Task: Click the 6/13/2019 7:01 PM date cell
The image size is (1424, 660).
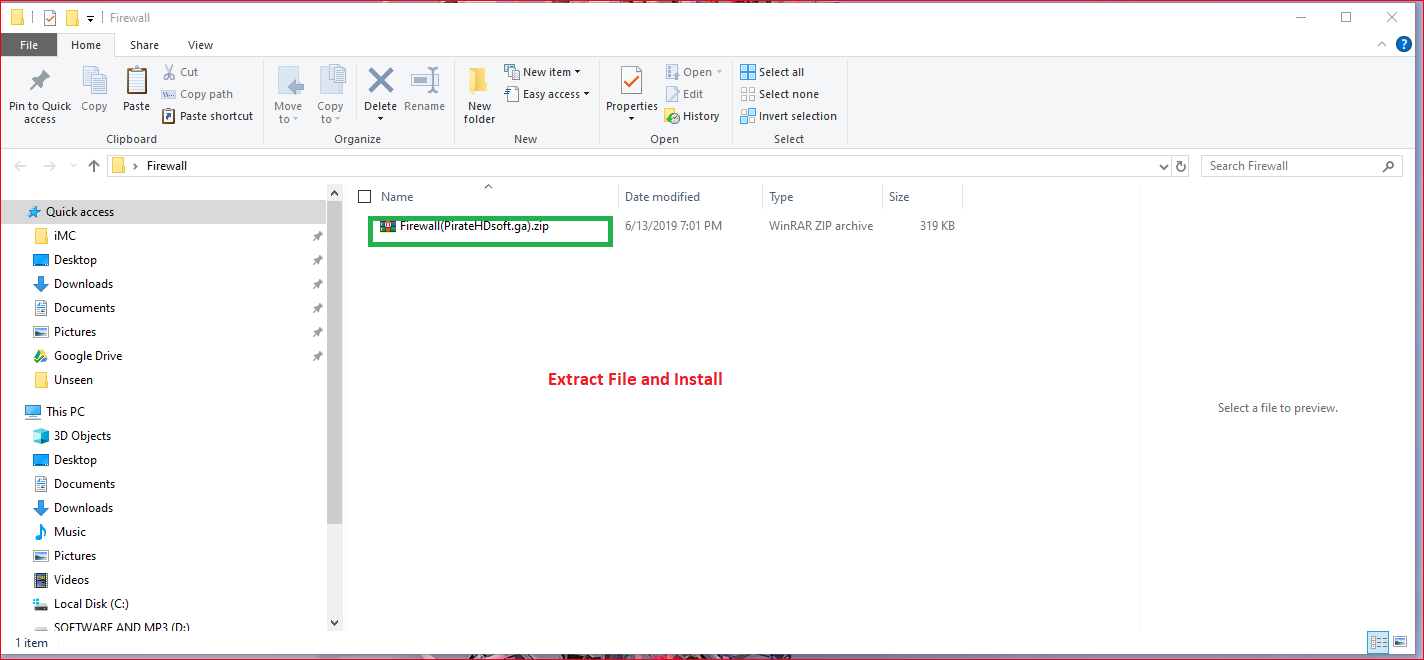Action: click(x=673, y=226)
